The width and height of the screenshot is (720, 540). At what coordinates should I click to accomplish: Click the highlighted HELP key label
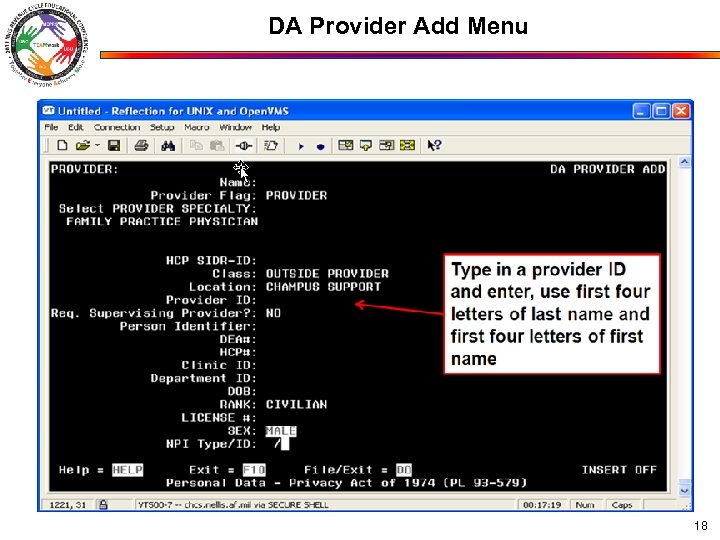(128, 470)
